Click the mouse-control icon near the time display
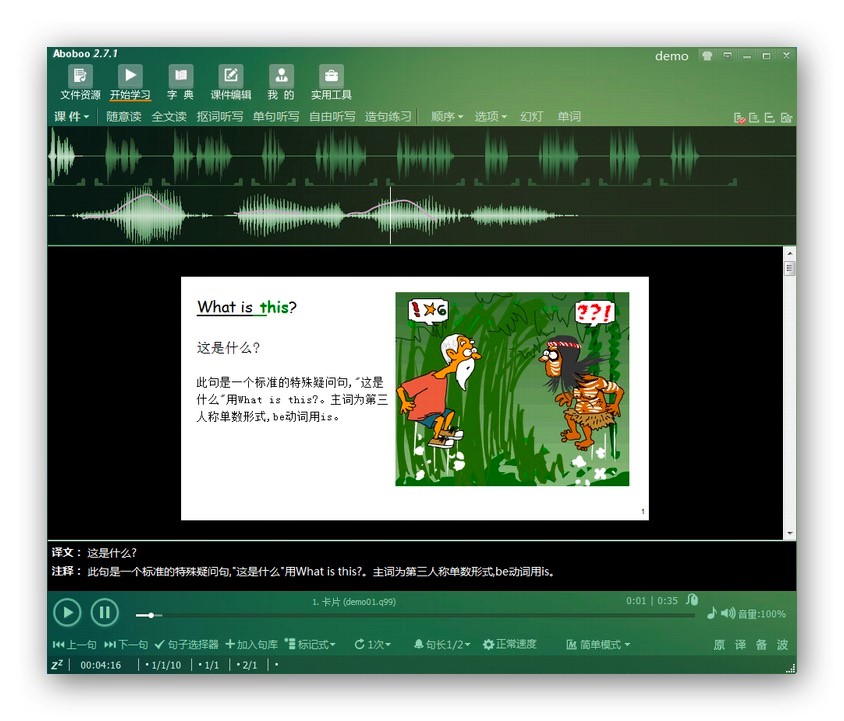 click(692, 600)
